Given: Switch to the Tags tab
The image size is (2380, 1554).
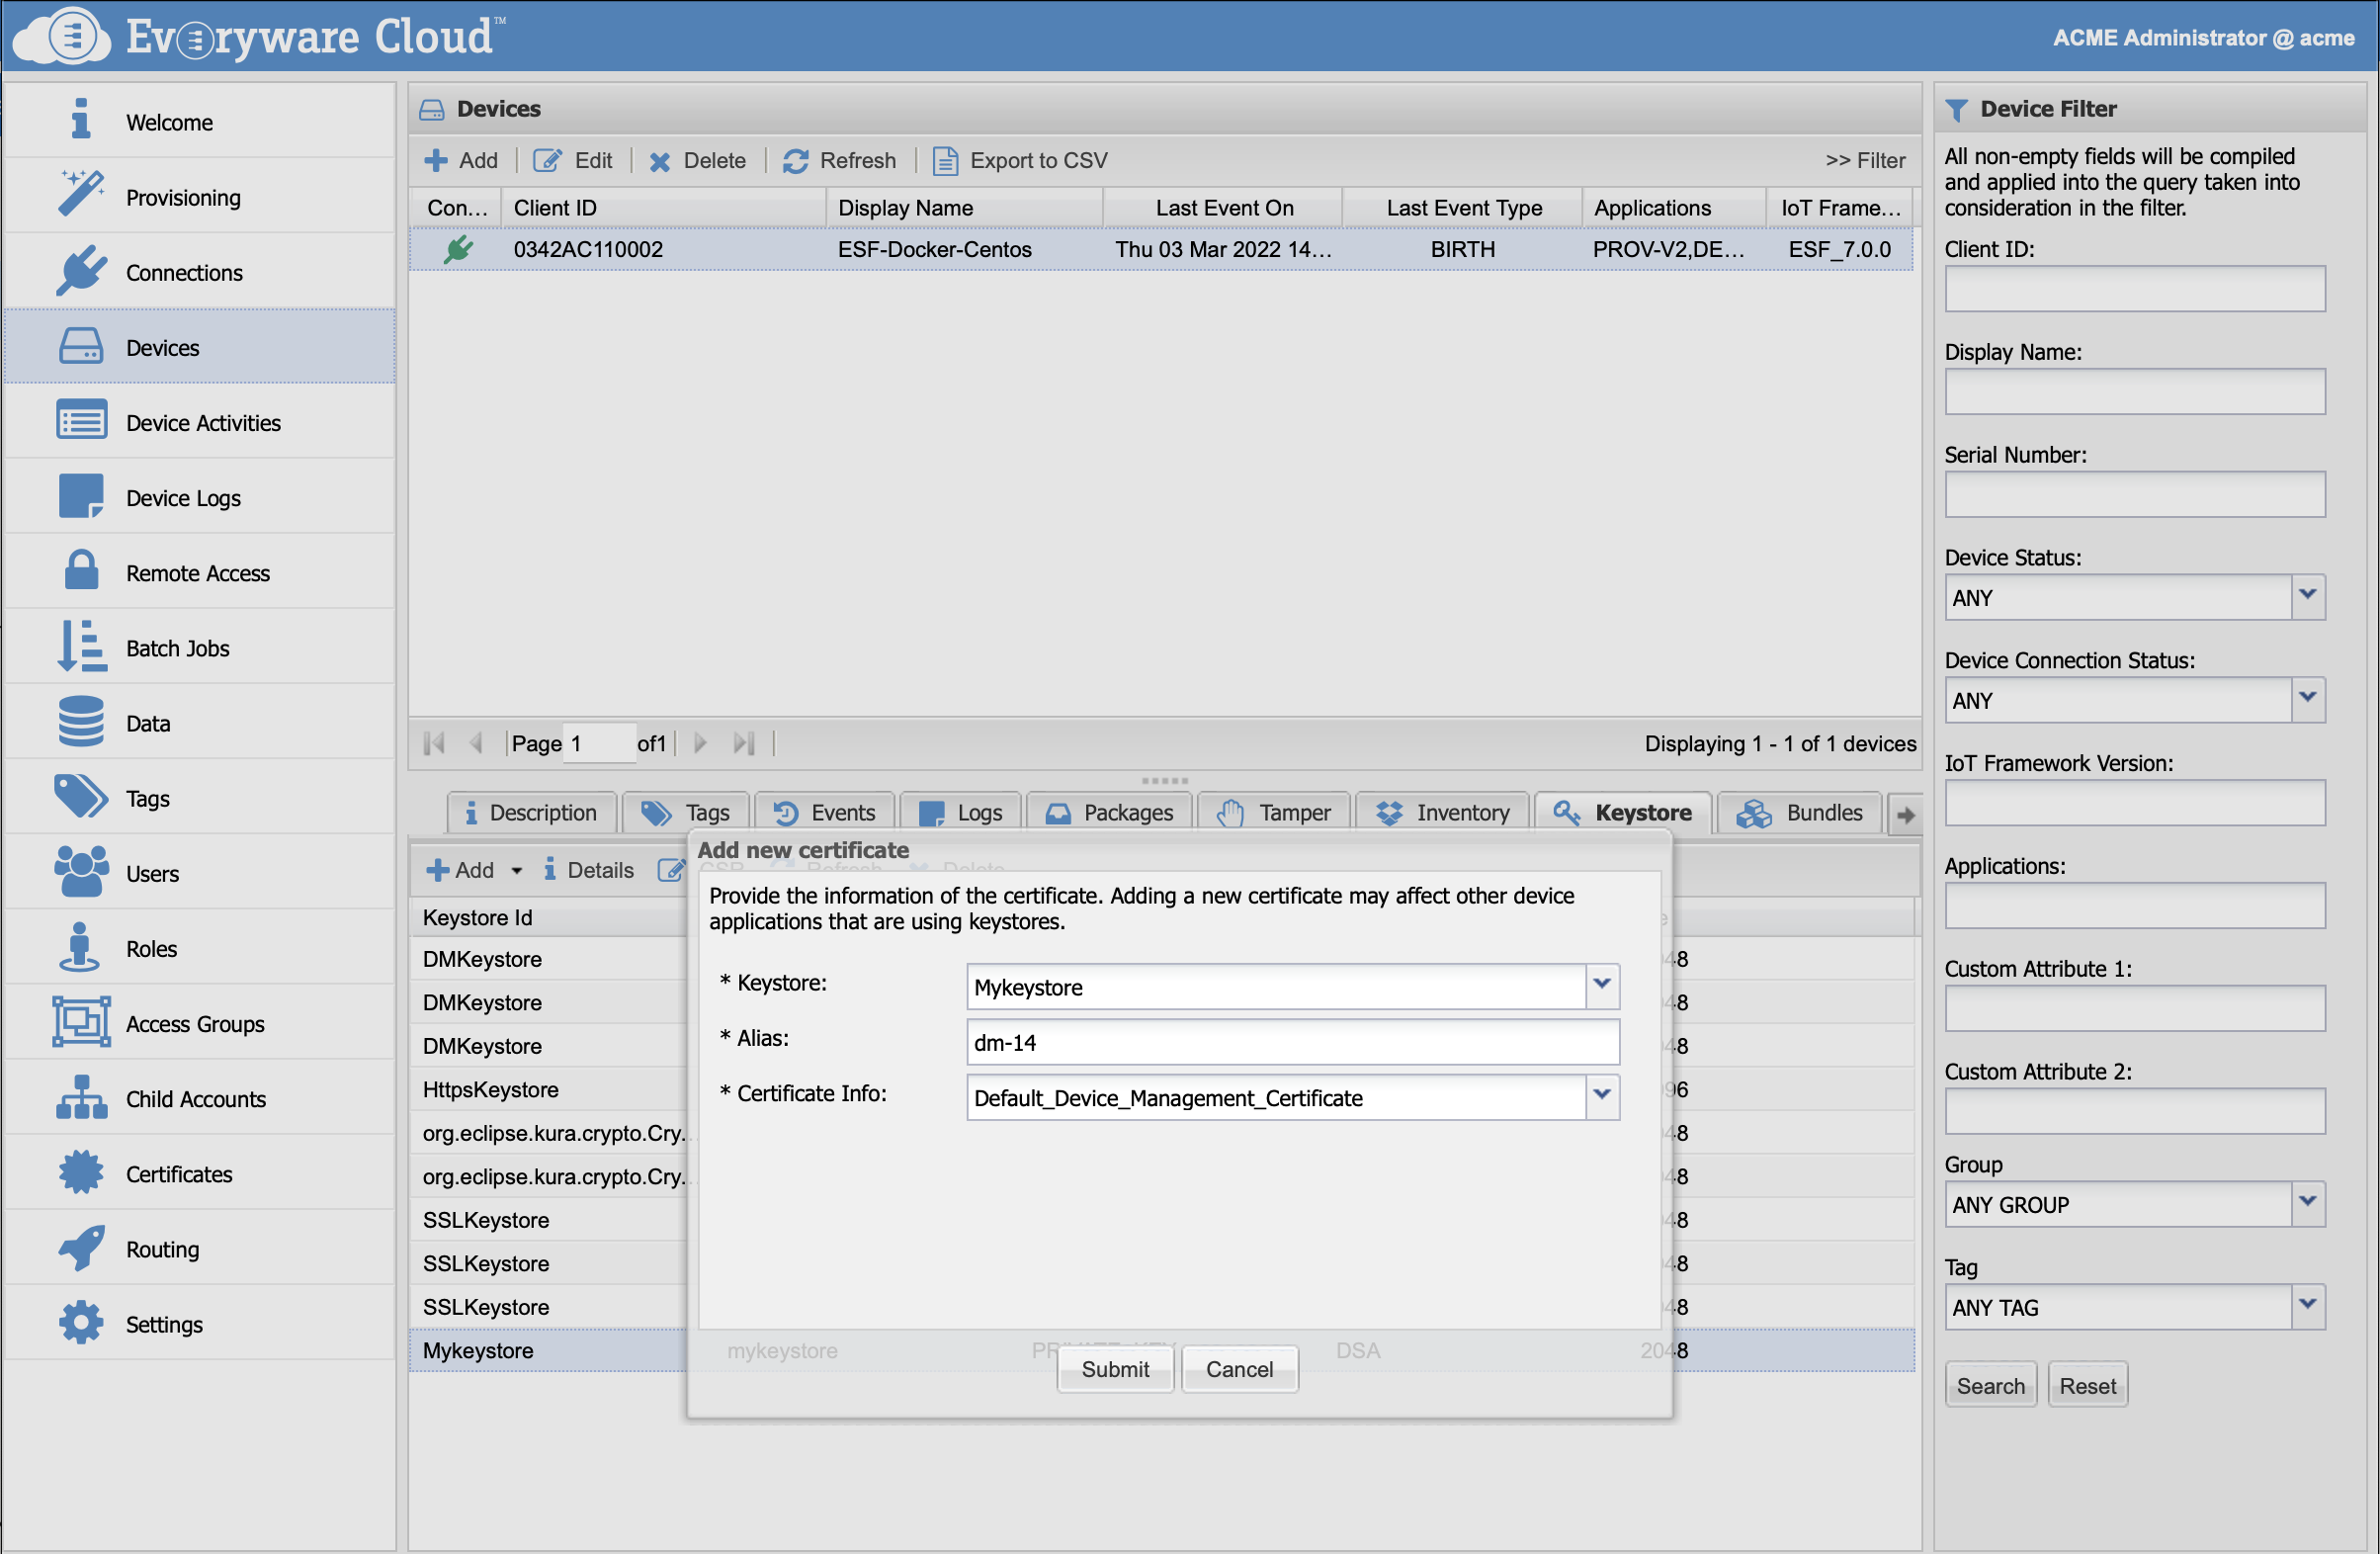Looking at the screenshot, I should point(686,812).
